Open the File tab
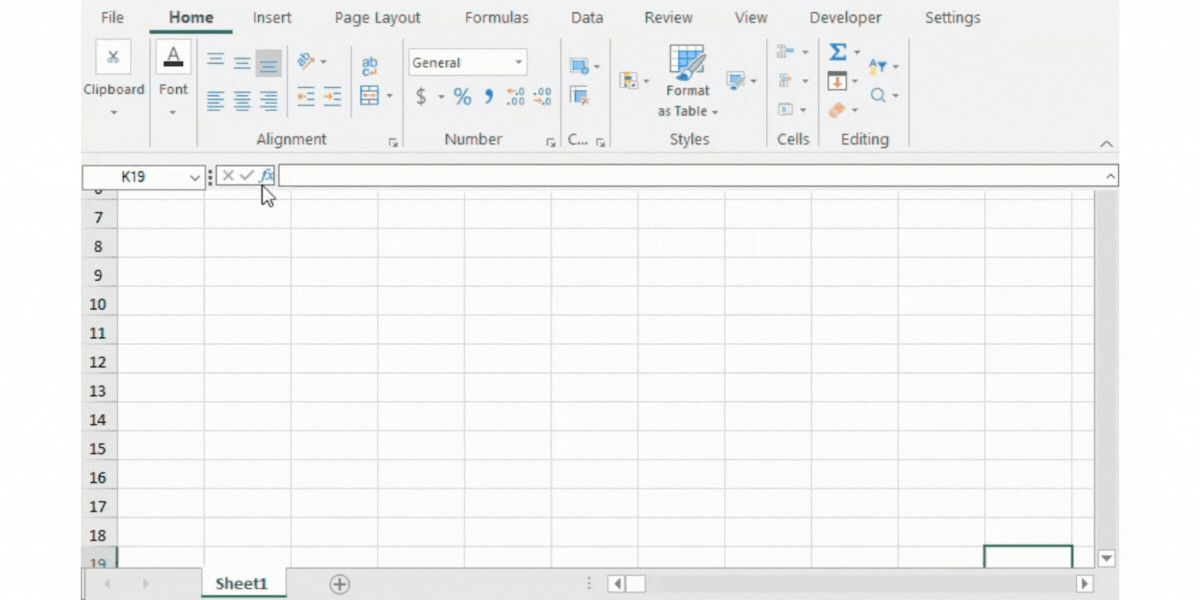The width and height of the screenshot is (1200, 600). 113,18
